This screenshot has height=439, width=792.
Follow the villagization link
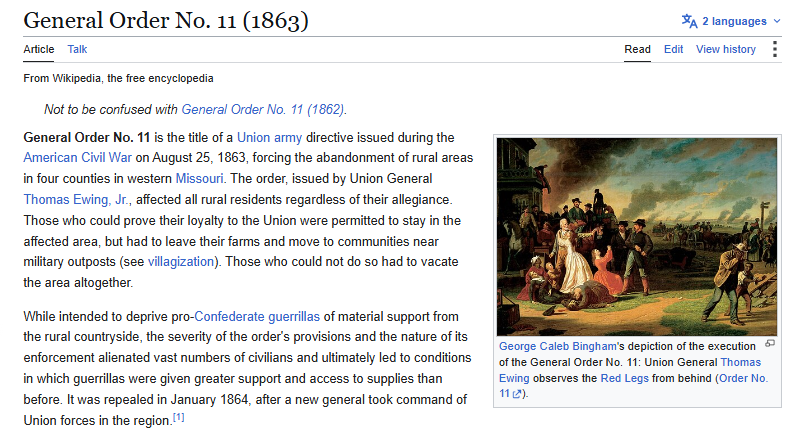point(181,262)
